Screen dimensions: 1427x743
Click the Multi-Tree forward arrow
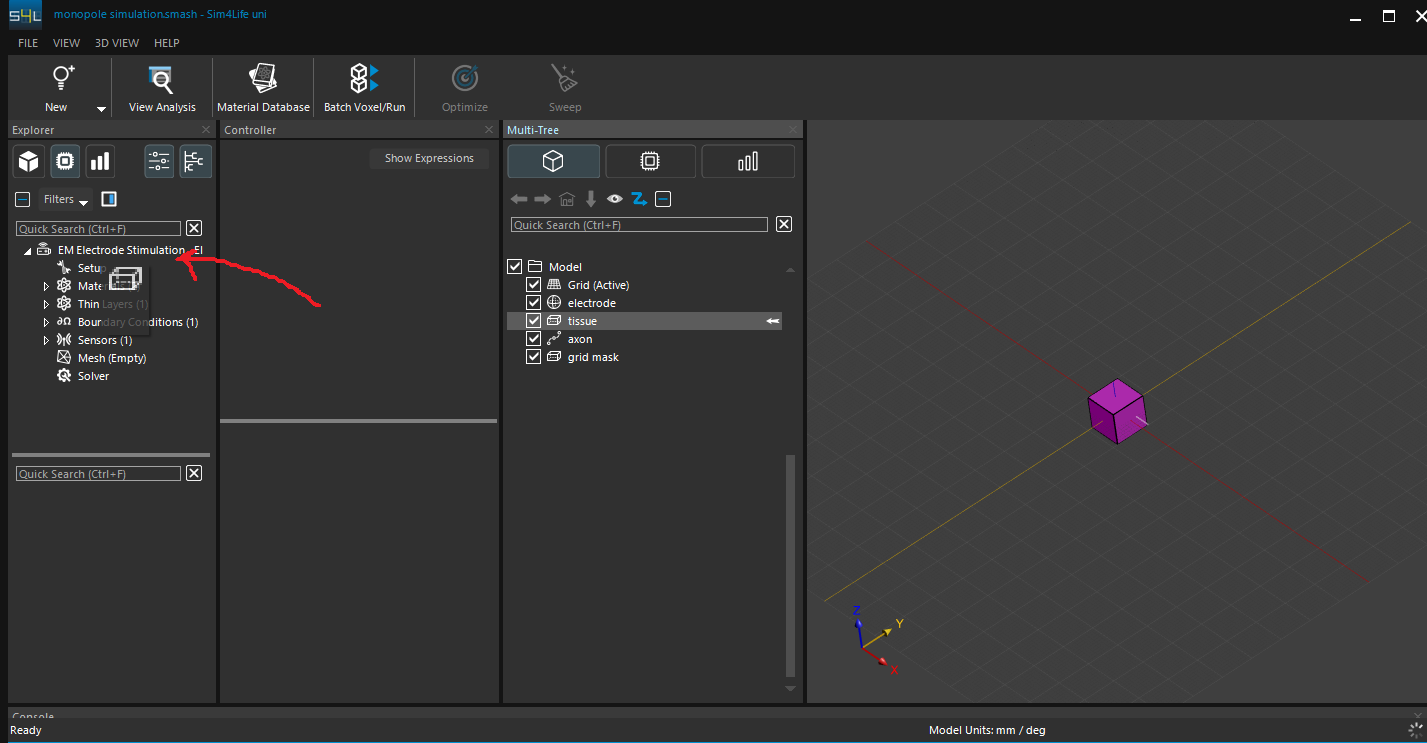tap(543, 199)
